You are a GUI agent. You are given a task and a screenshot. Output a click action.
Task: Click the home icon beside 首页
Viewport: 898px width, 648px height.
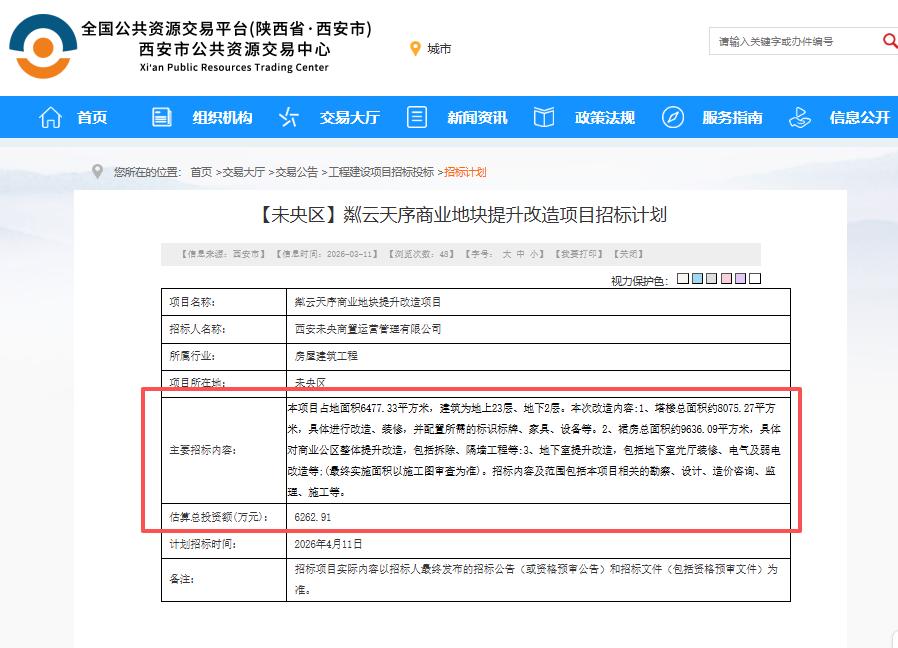click(x=50, y=117)
